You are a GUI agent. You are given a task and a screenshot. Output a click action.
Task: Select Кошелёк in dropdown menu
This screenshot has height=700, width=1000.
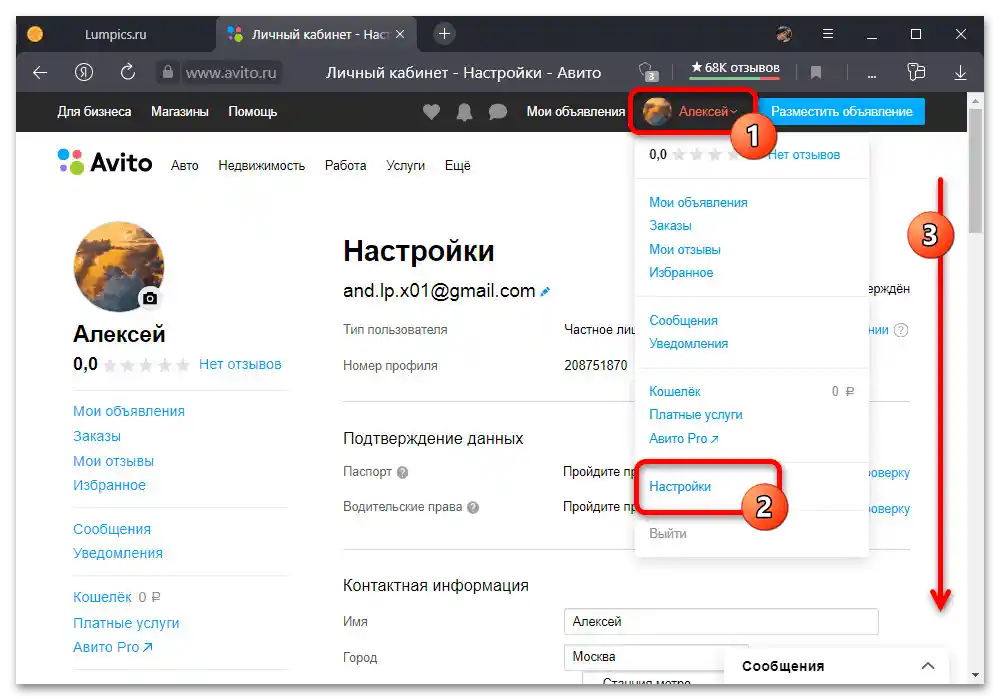click(674, 391)
